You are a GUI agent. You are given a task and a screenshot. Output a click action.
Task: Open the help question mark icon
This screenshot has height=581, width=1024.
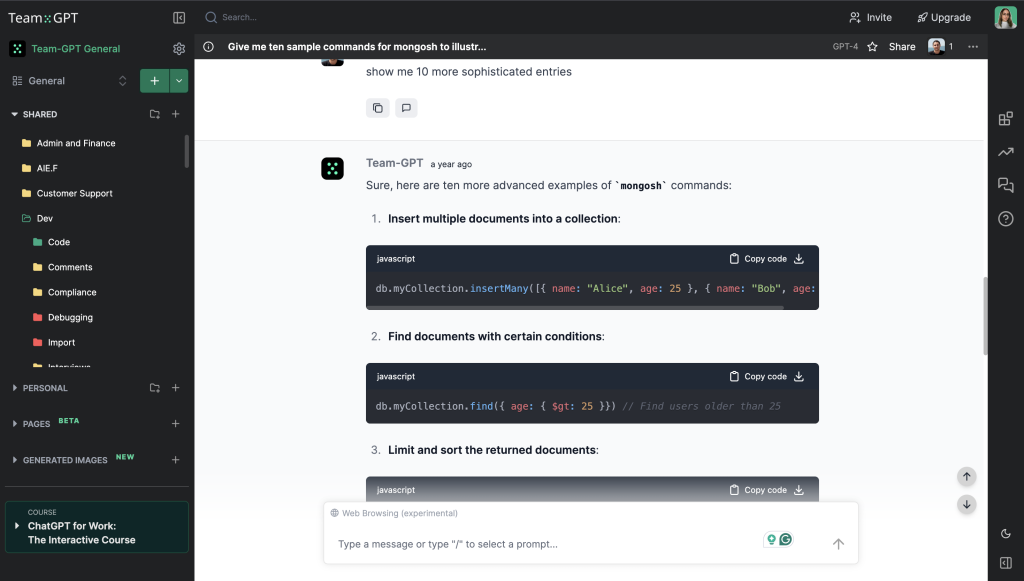(x=1006, y=219)
